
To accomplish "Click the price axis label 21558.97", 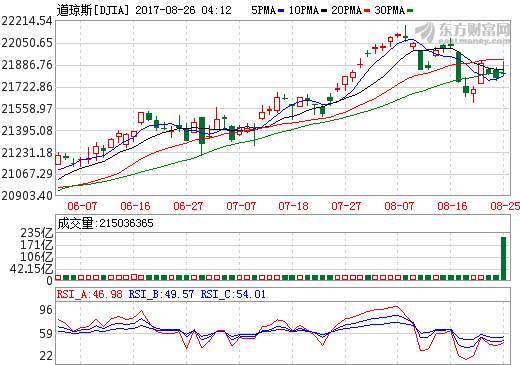I will 27,108.
